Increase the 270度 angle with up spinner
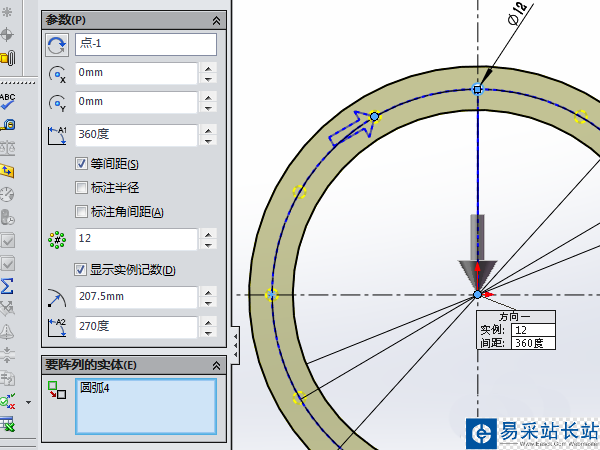Viewport: 600px width, 450px height. (208, 322)
